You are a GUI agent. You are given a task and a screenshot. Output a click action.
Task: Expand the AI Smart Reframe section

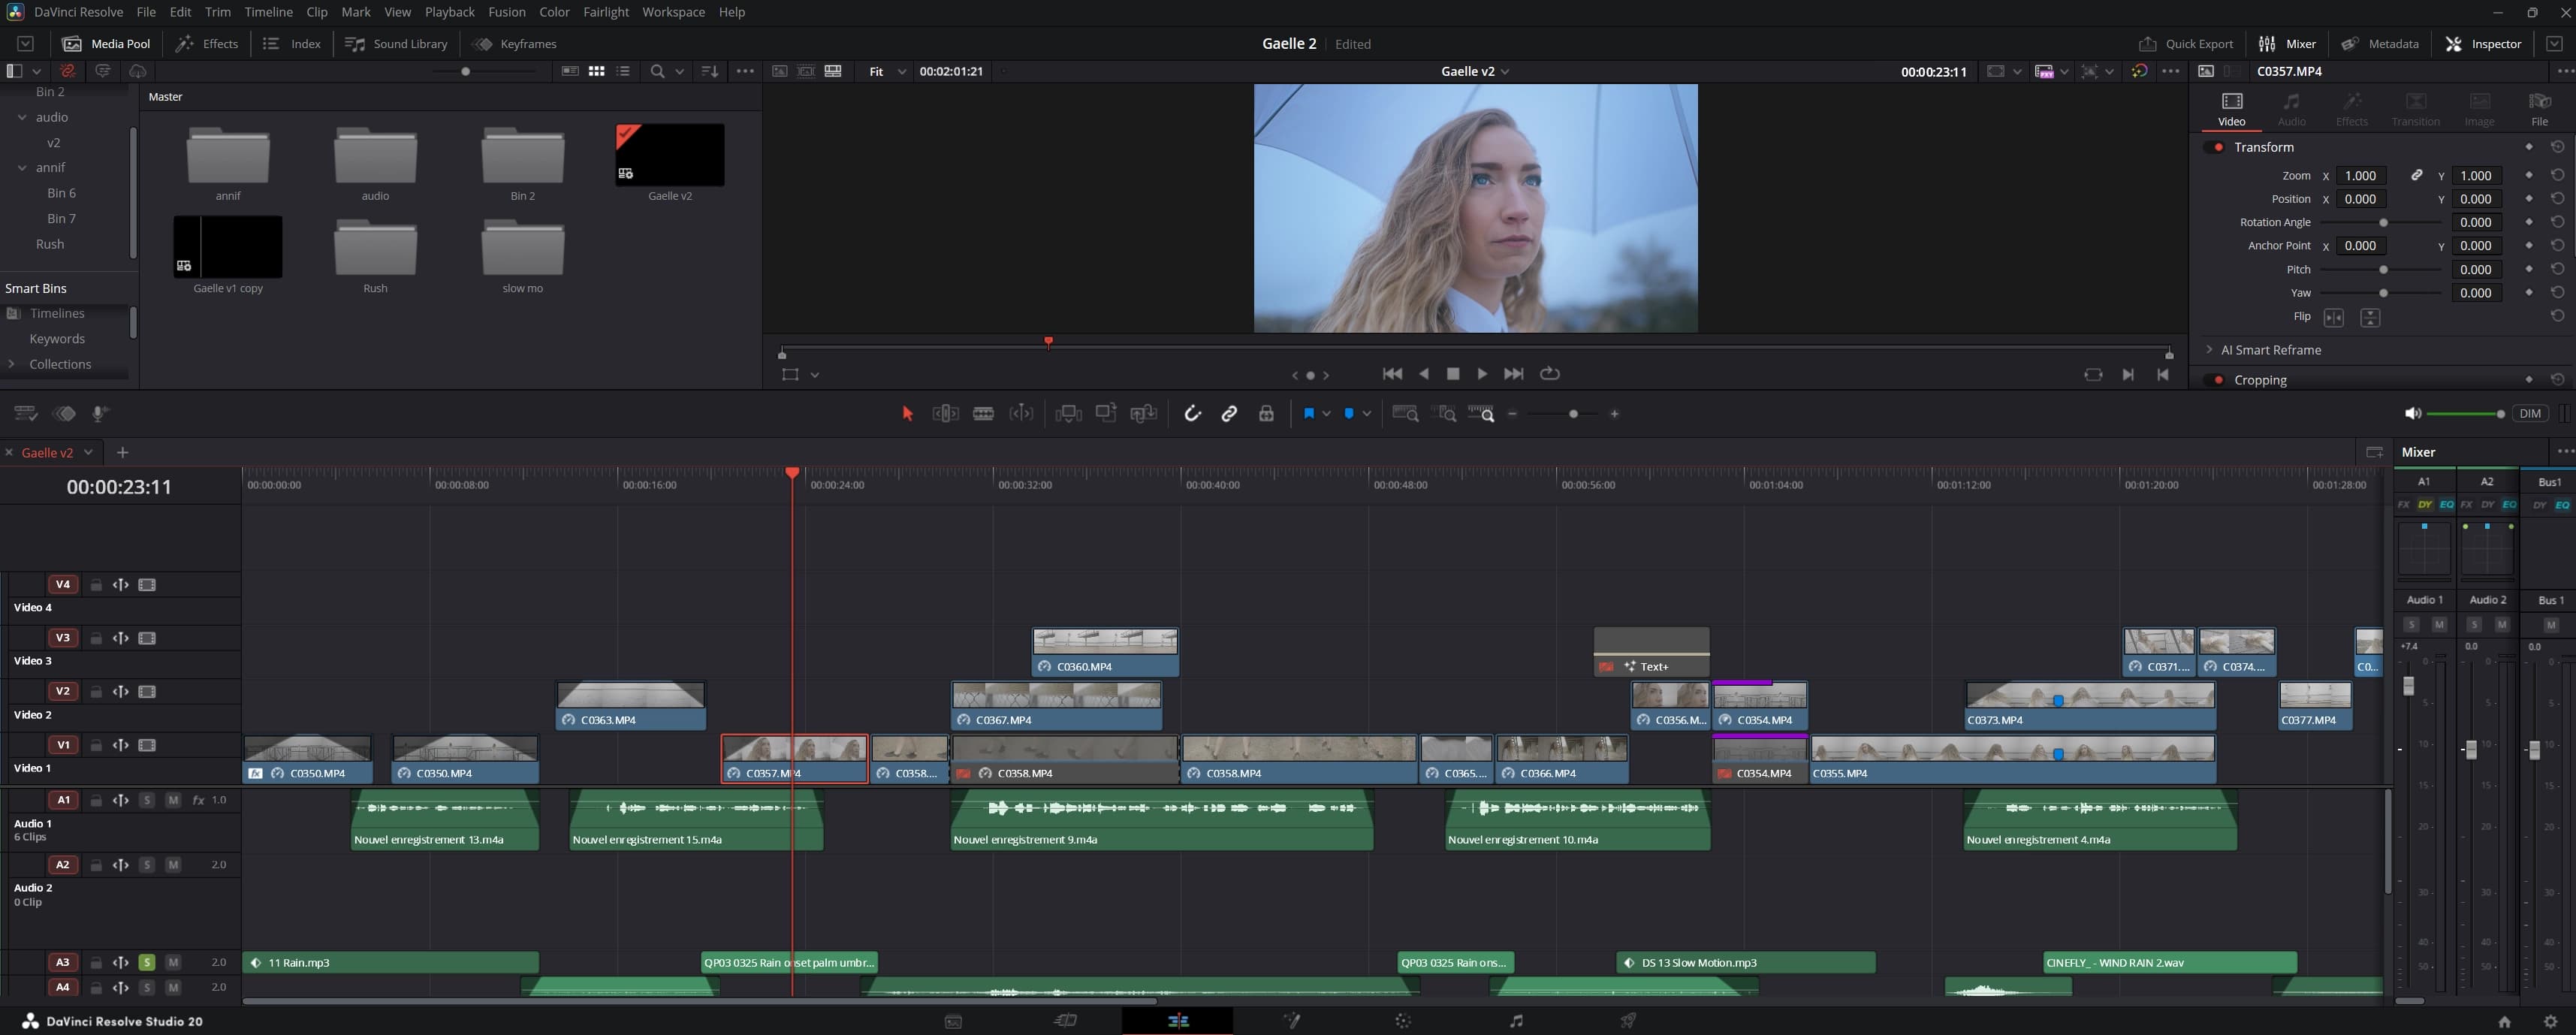point(2209,350)
